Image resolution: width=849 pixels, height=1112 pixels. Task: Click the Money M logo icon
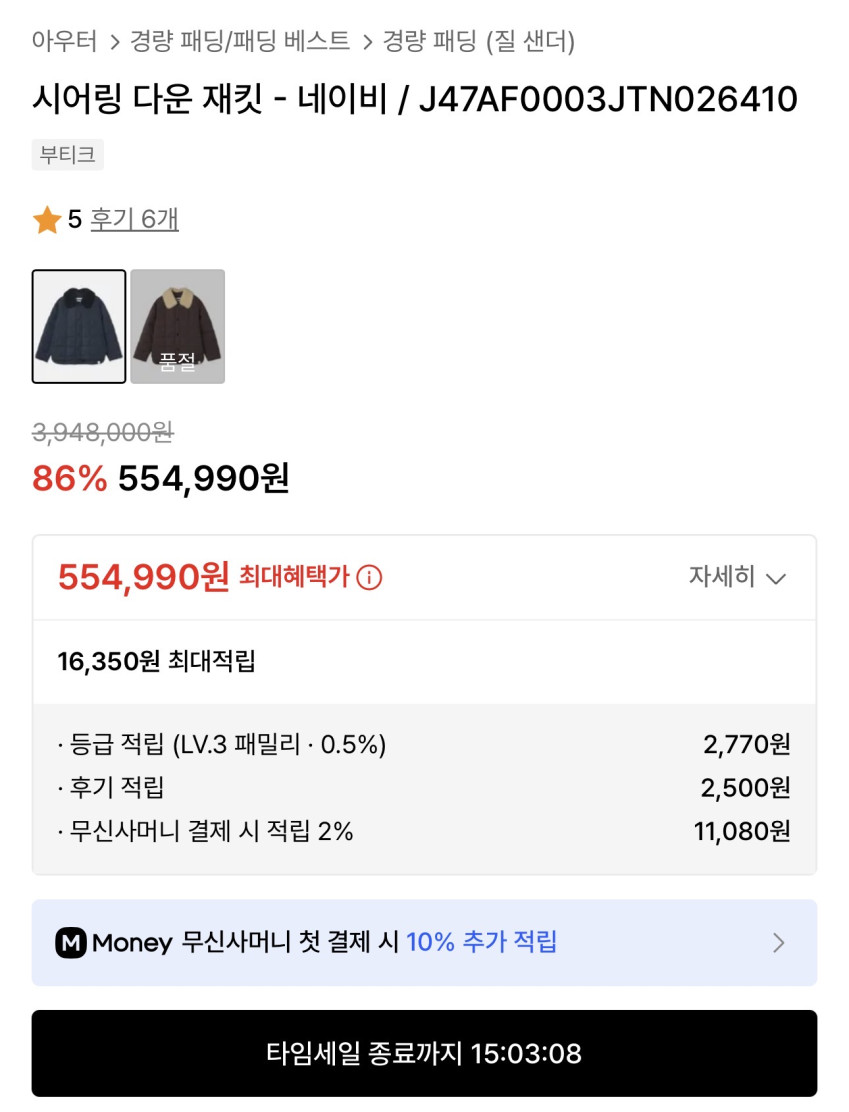tap(71, 943)
